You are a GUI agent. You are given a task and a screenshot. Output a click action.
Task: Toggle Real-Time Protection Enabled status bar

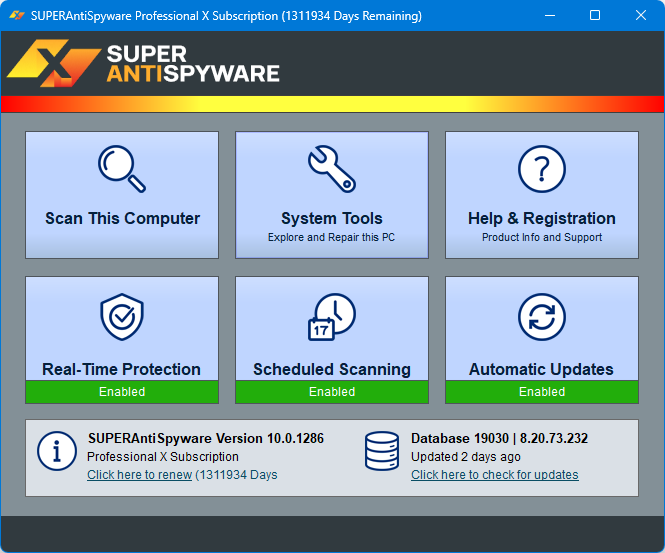click(122, 392)
